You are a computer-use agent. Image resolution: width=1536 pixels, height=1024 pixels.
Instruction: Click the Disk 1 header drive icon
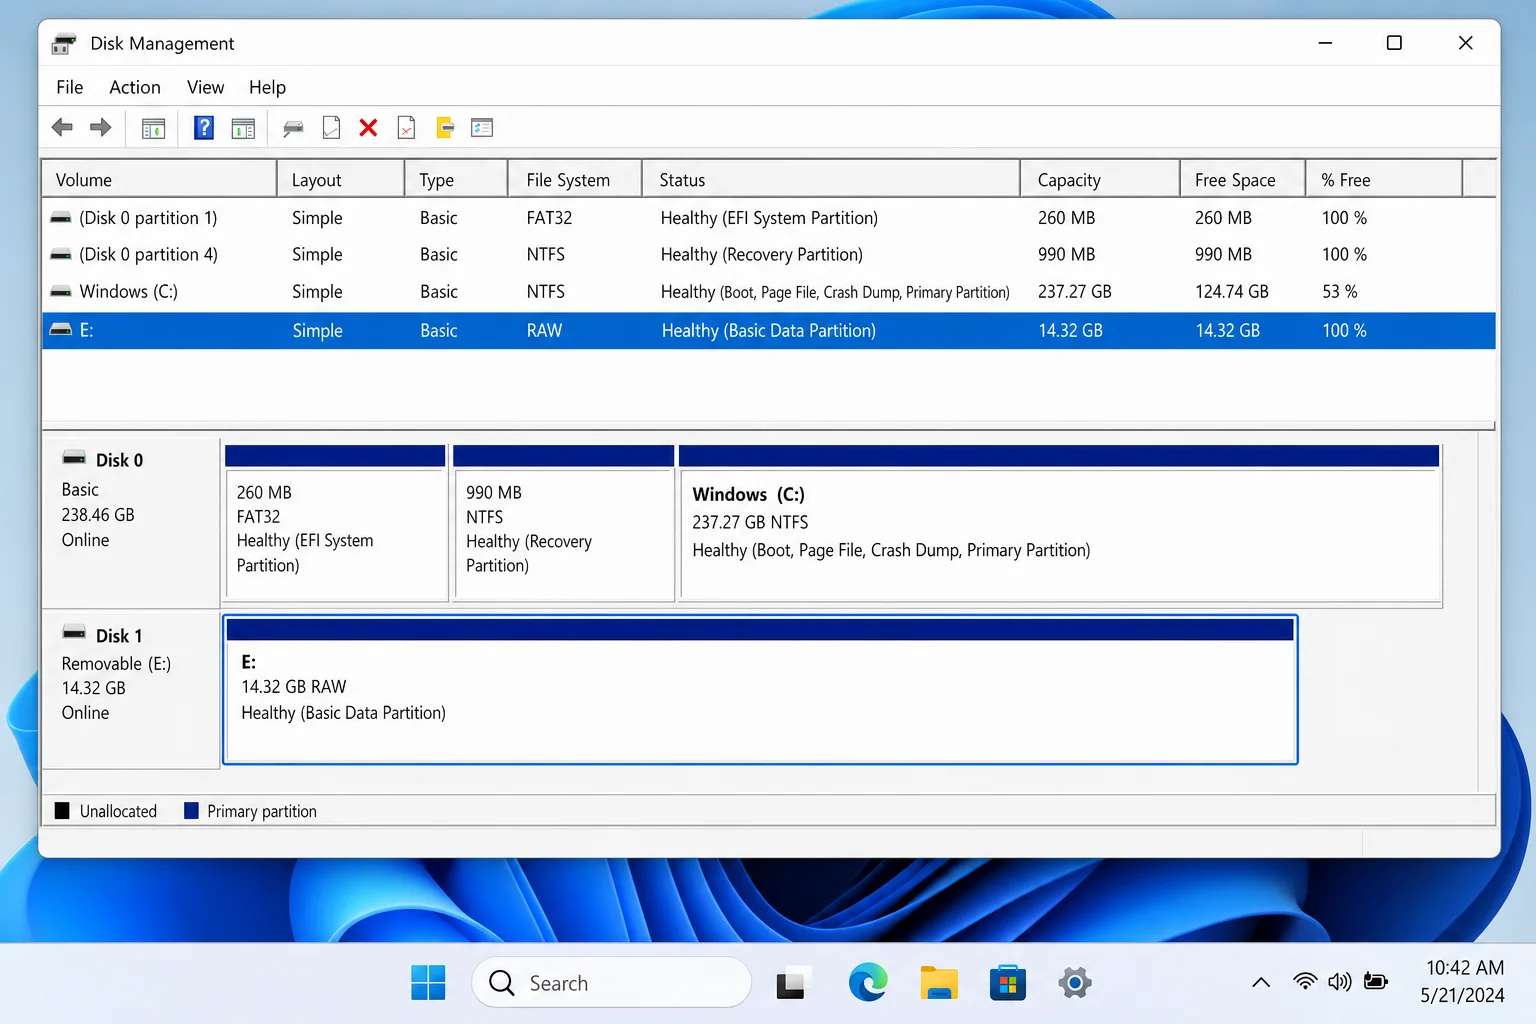click(74, 633)
